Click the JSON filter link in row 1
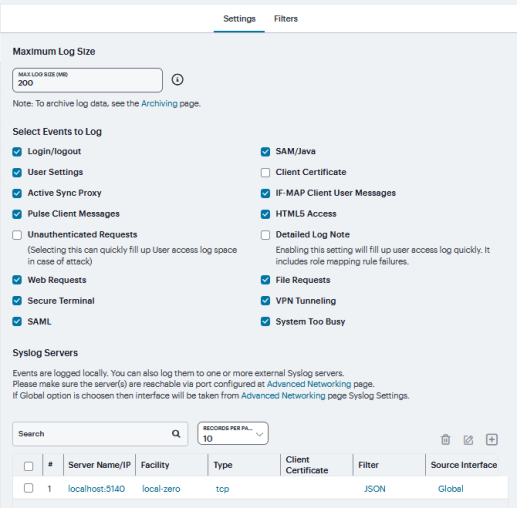Screen dimensions: 517x508 [x=375, y=489]
